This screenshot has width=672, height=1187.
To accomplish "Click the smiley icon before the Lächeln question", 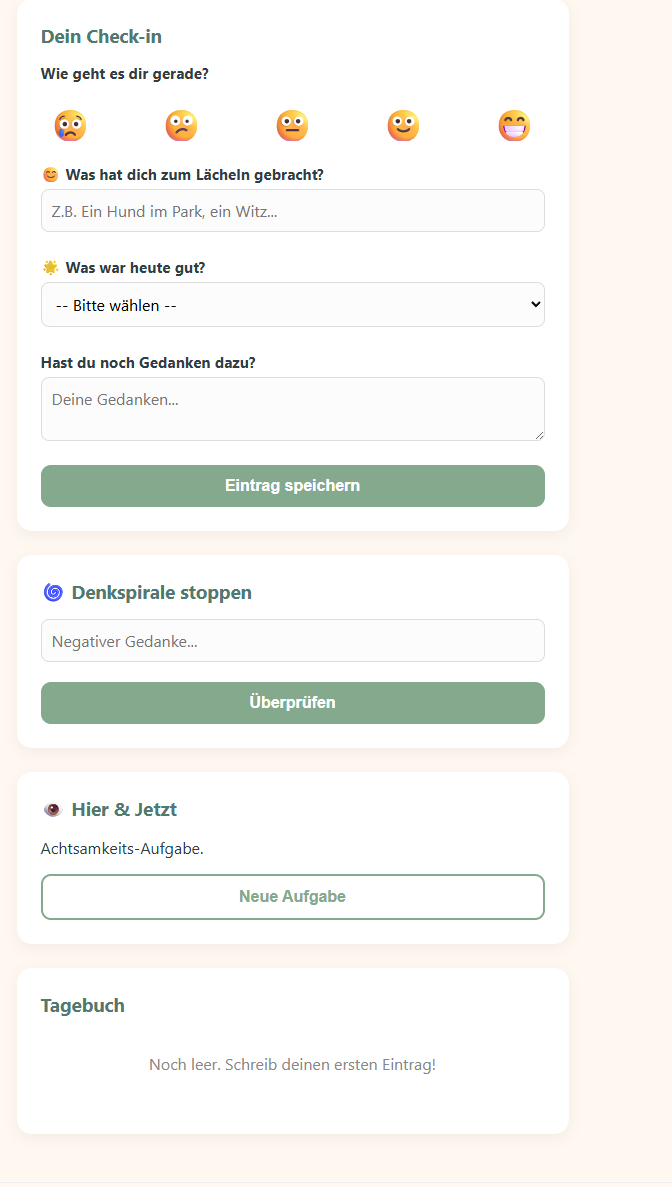I will point(48,173).
